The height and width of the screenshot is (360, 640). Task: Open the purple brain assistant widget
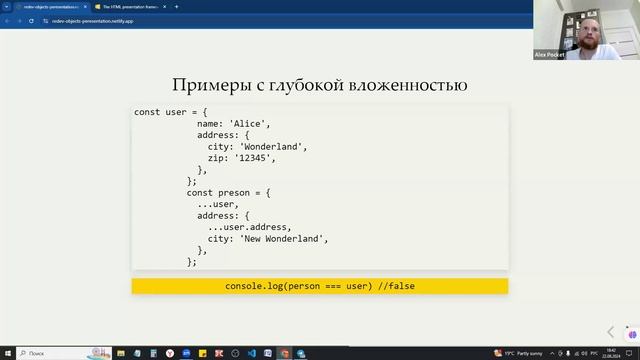pos(632,335)
